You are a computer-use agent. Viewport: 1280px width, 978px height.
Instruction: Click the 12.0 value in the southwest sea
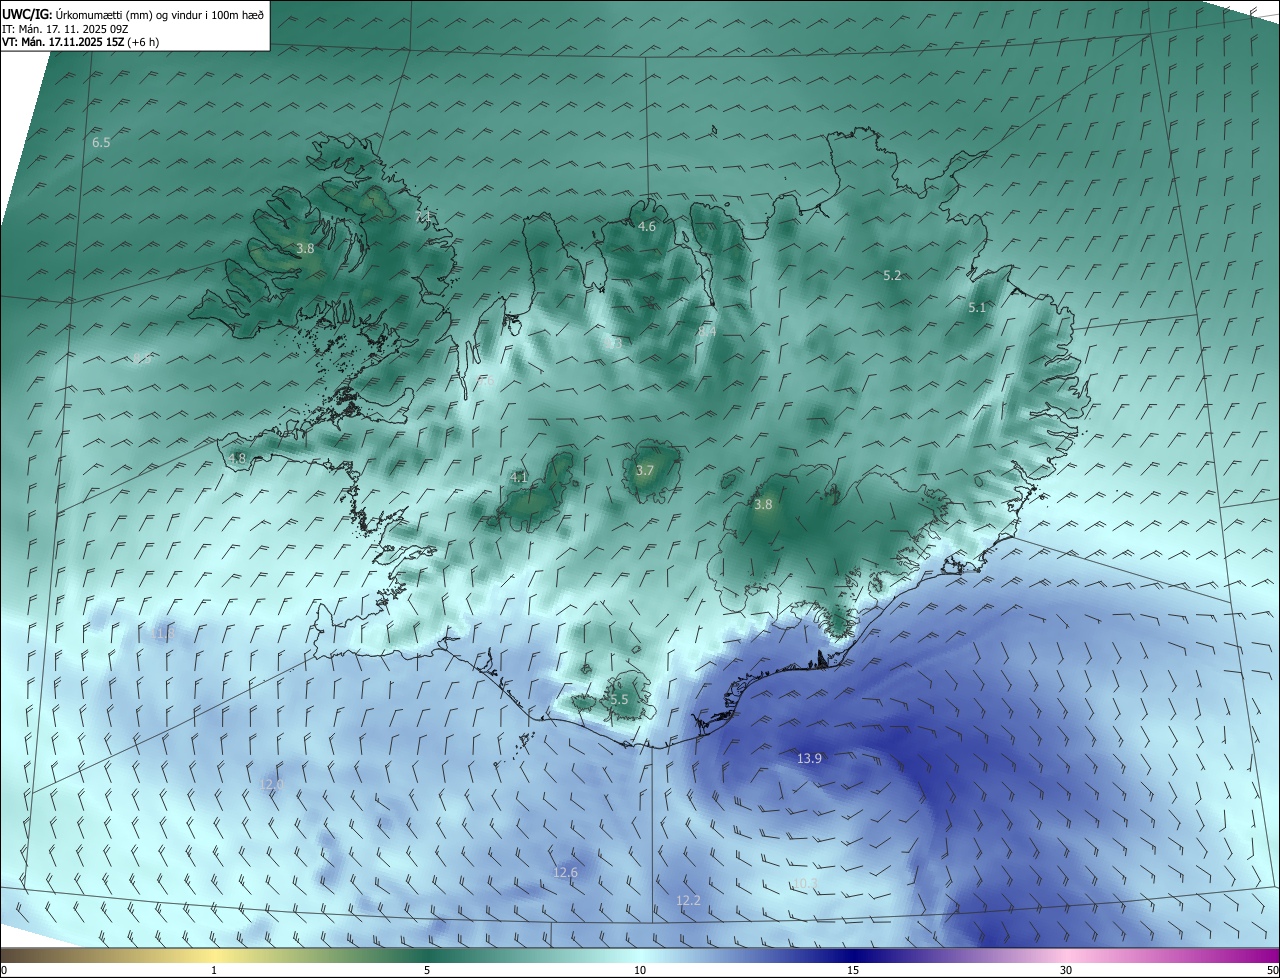pos(272,785)
